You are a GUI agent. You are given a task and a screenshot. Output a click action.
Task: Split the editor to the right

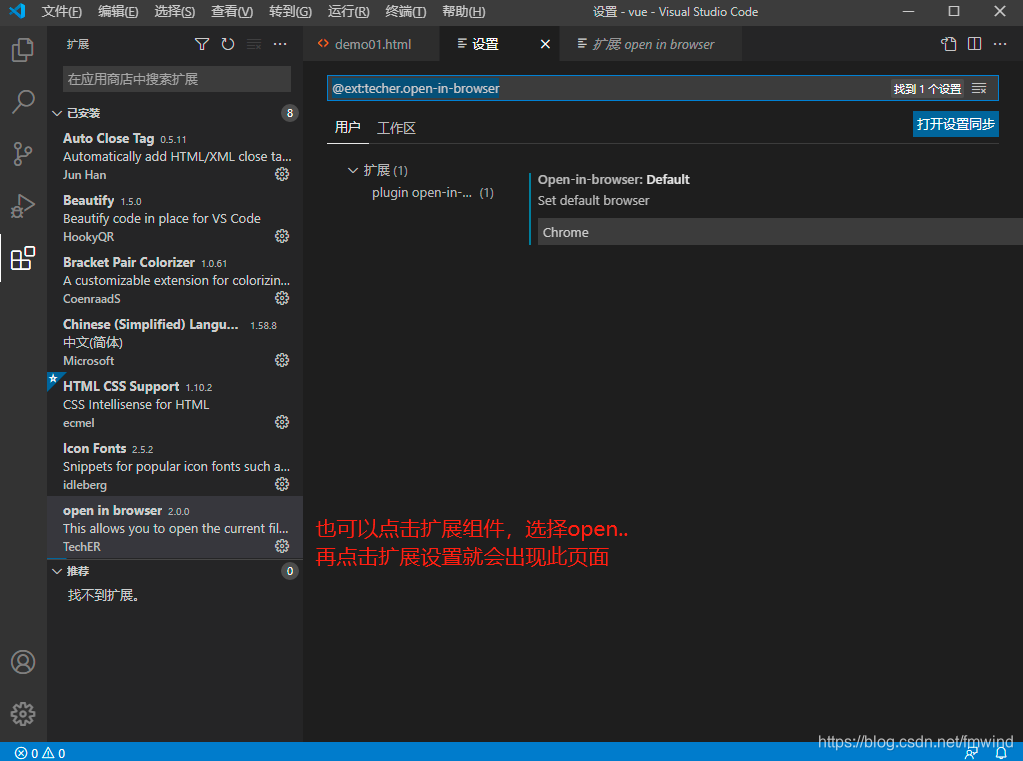point(975,44)
